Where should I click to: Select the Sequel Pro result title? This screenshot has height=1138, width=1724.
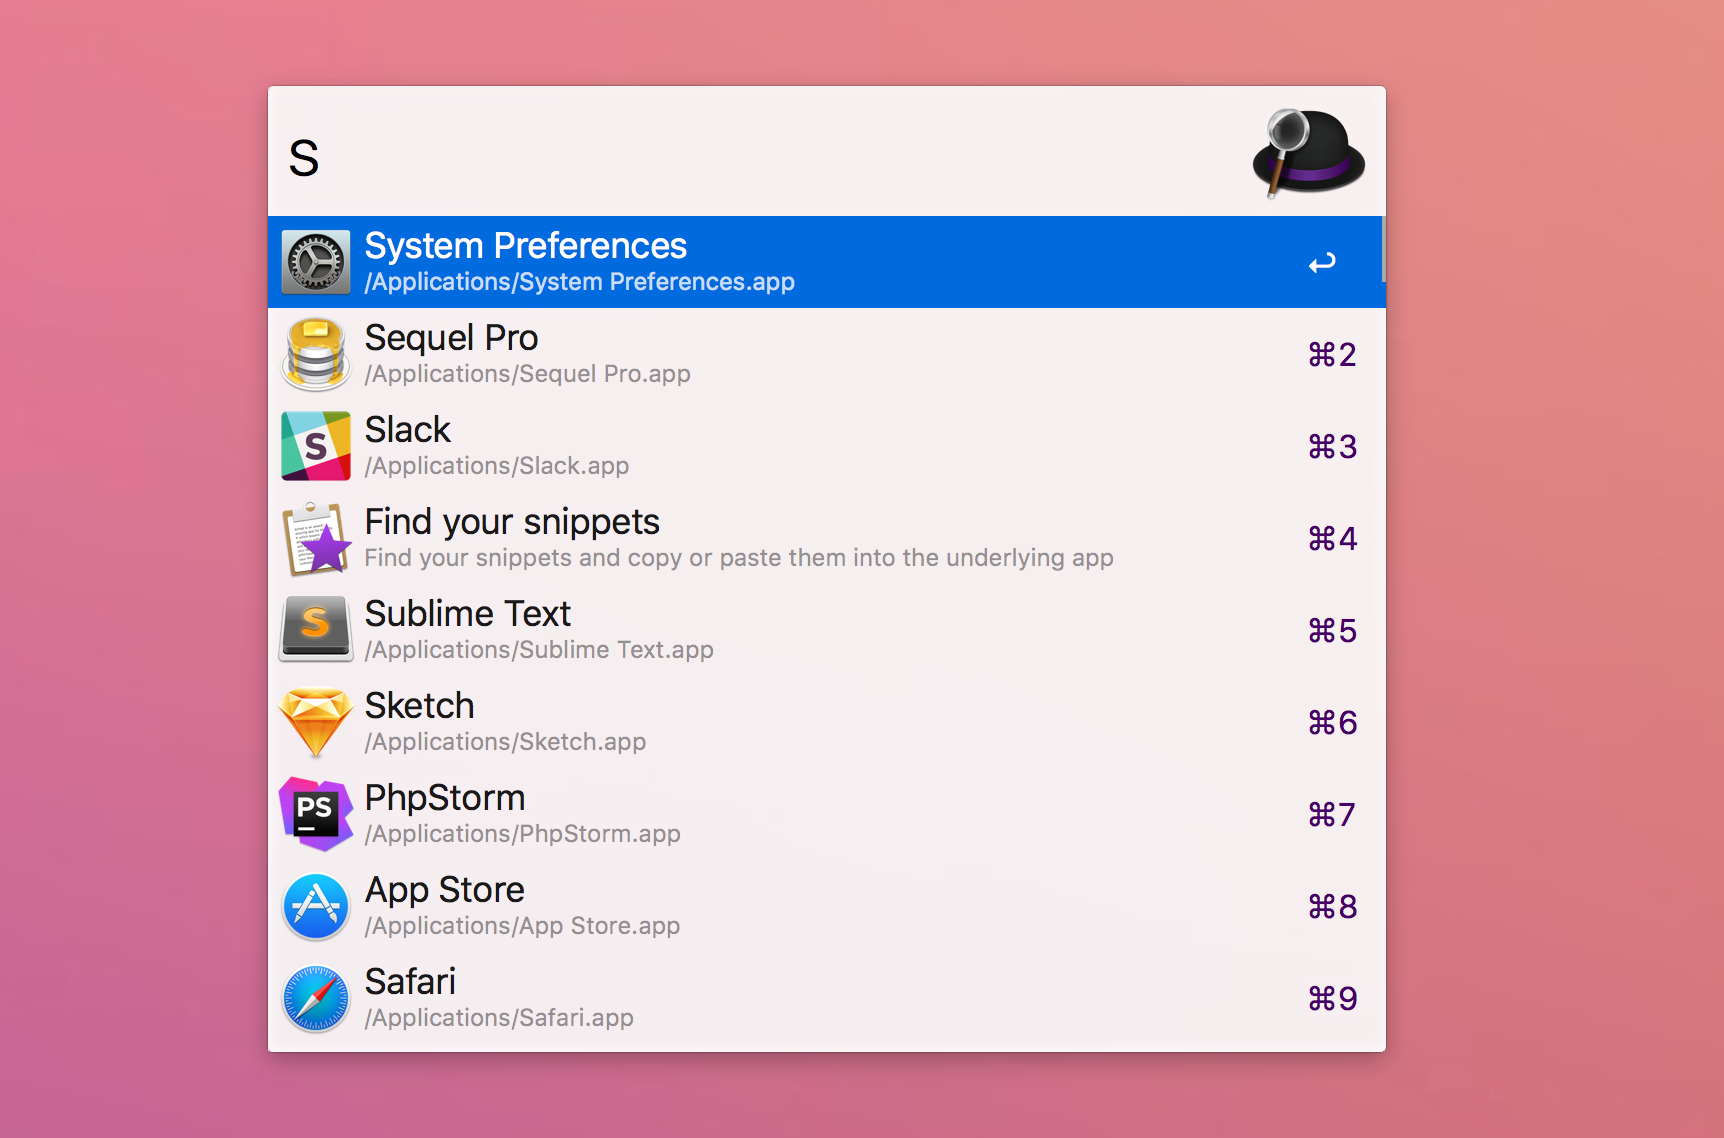tap(452, 338)
